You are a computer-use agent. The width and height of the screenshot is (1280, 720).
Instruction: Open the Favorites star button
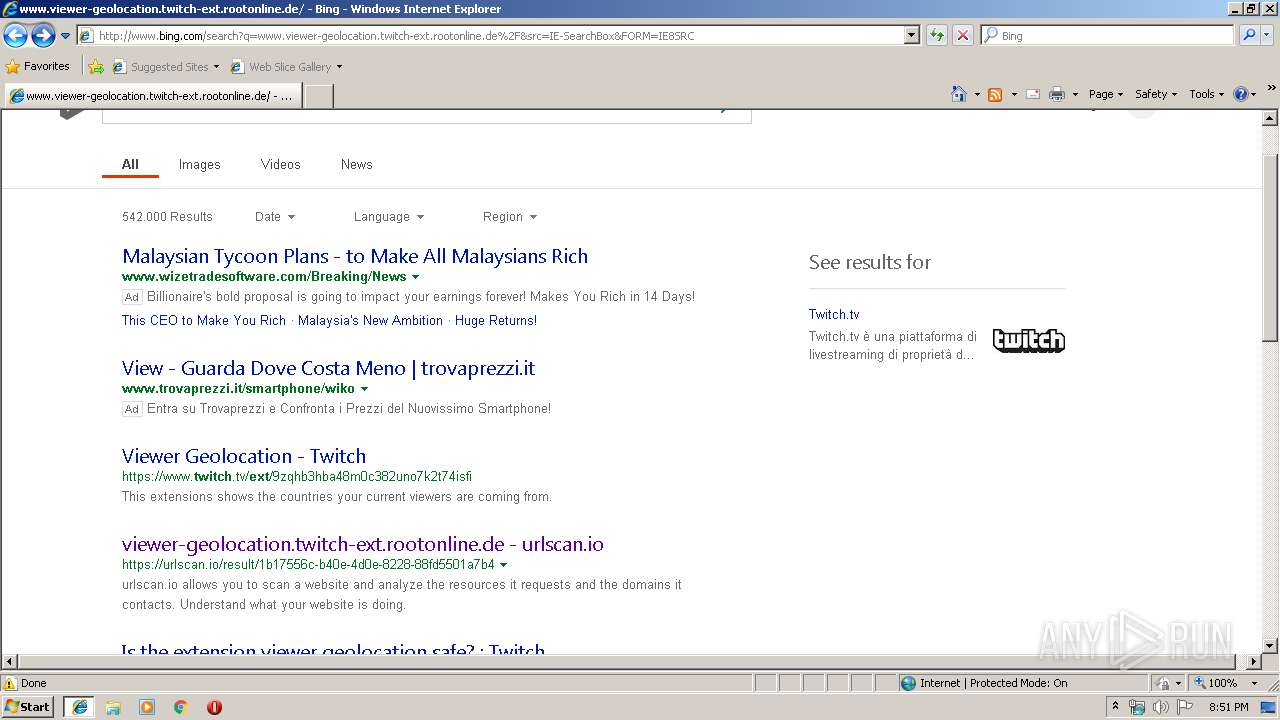38,66
